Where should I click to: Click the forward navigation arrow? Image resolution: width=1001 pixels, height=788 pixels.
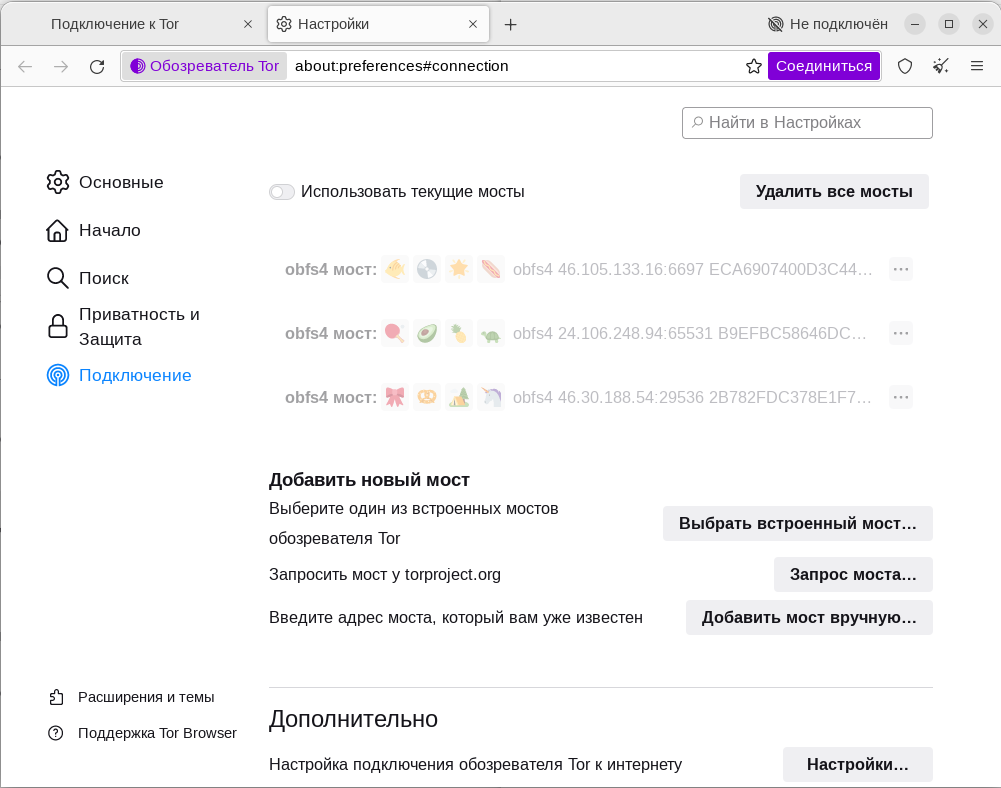pyautogui.click(x=61, y=66)
